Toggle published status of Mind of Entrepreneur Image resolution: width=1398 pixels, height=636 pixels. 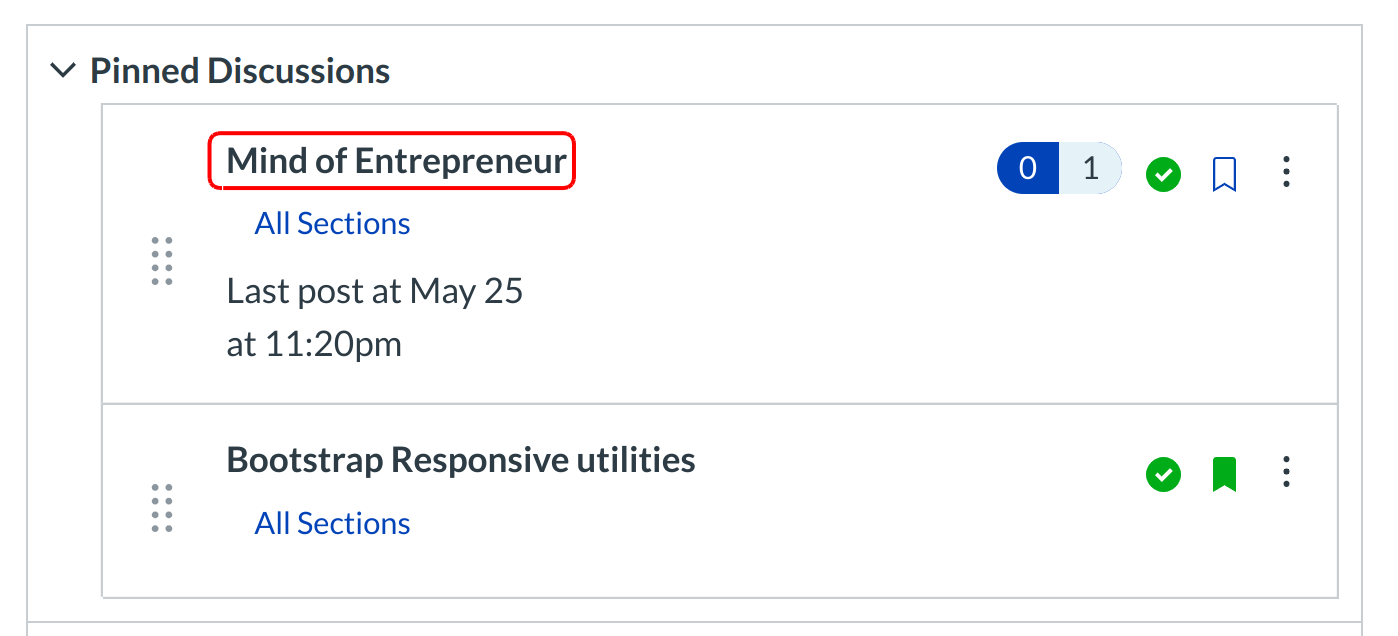pyautogui.click(x=1163, y=174)
